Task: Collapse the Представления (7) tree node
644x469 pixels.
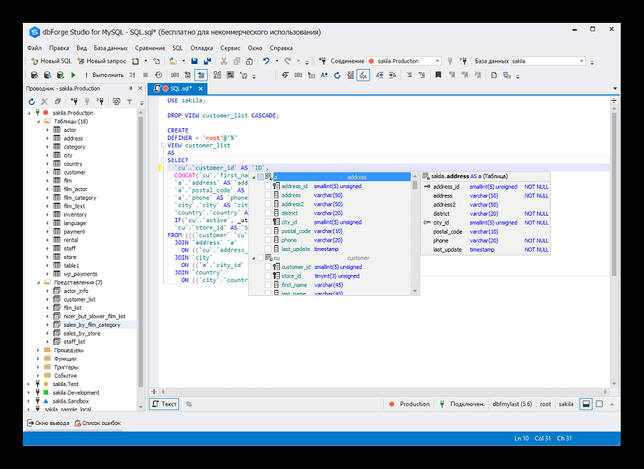Action: (x=39, y=283)
